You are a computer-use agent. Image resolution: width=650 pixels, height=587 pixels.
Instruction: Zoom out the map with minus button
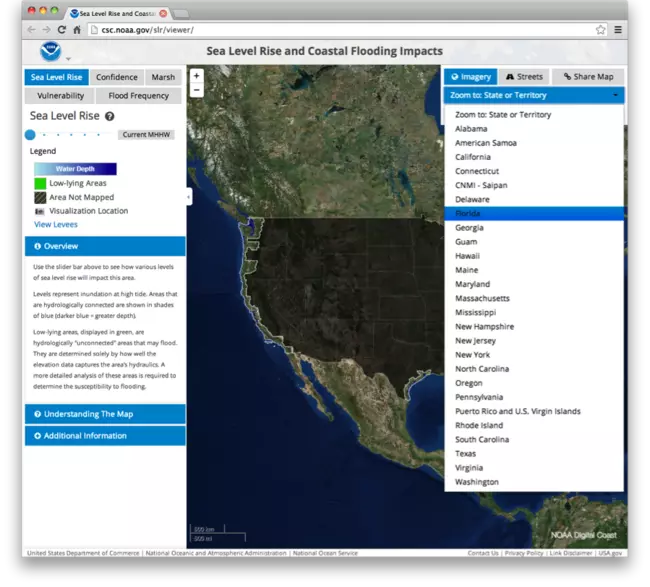[196, 90]
